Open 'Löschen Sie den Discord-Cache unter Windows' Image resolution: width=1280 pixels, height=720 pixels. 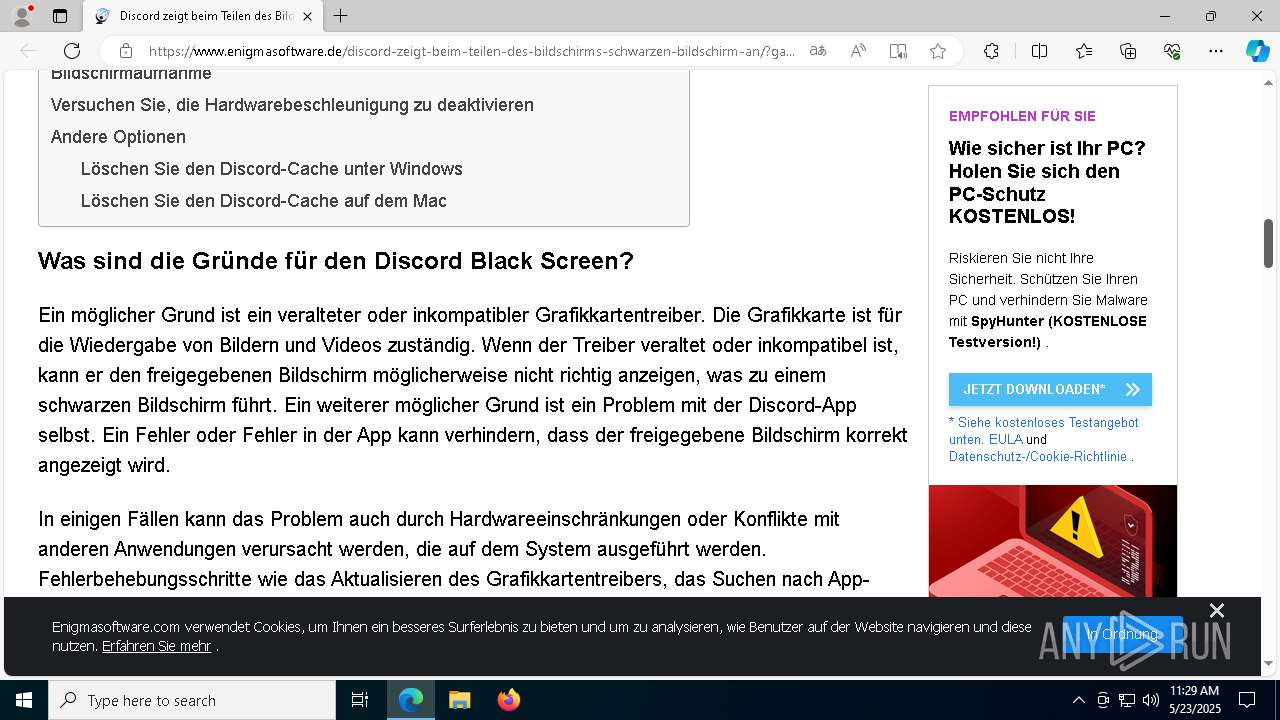[x=272, y=169]
